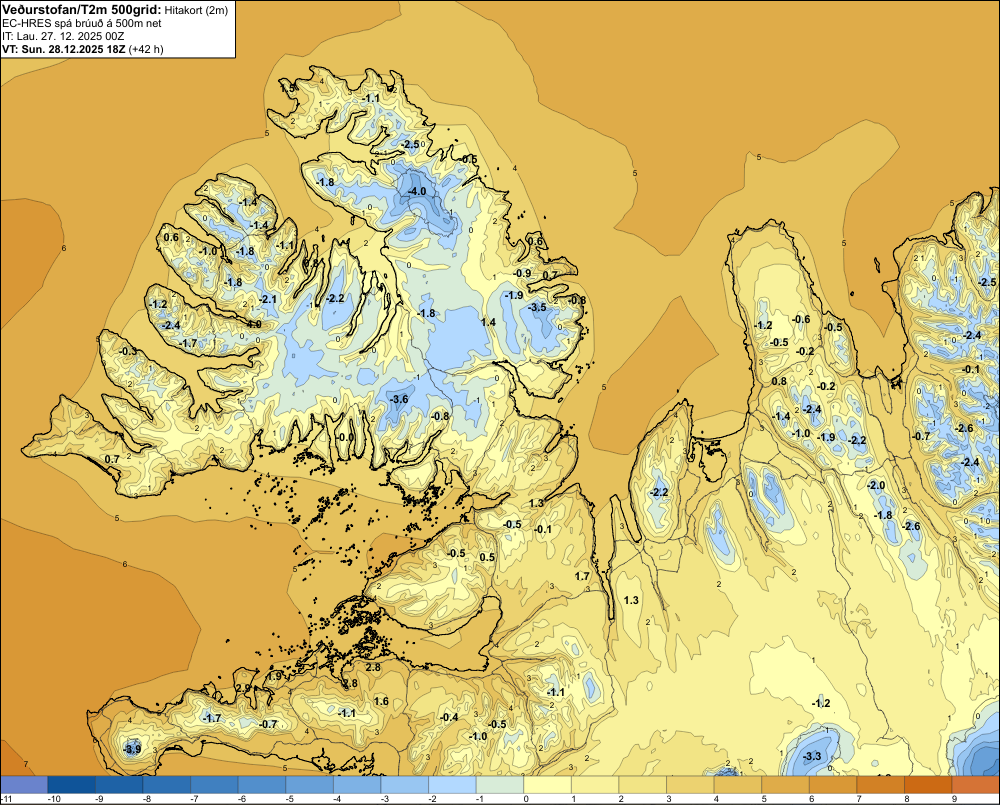Click the -3.5 temperature label

pos(538,307)
